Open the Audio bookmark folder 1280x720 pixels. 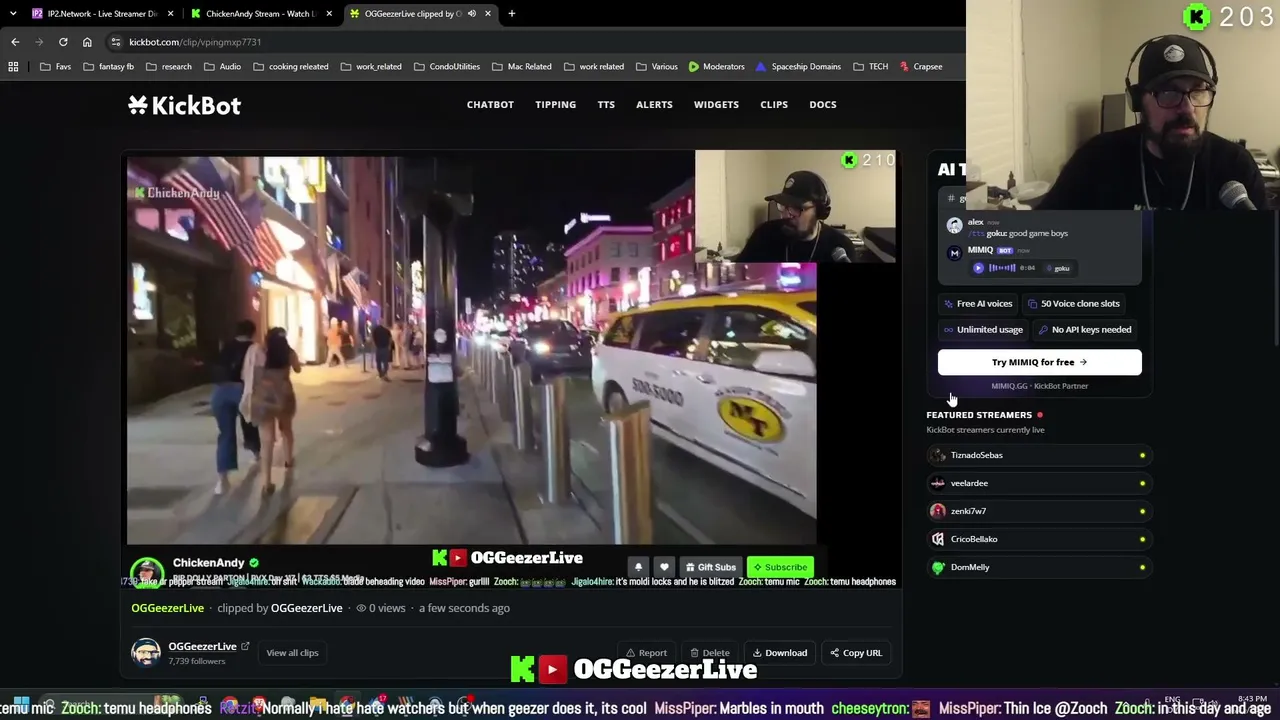223,67
